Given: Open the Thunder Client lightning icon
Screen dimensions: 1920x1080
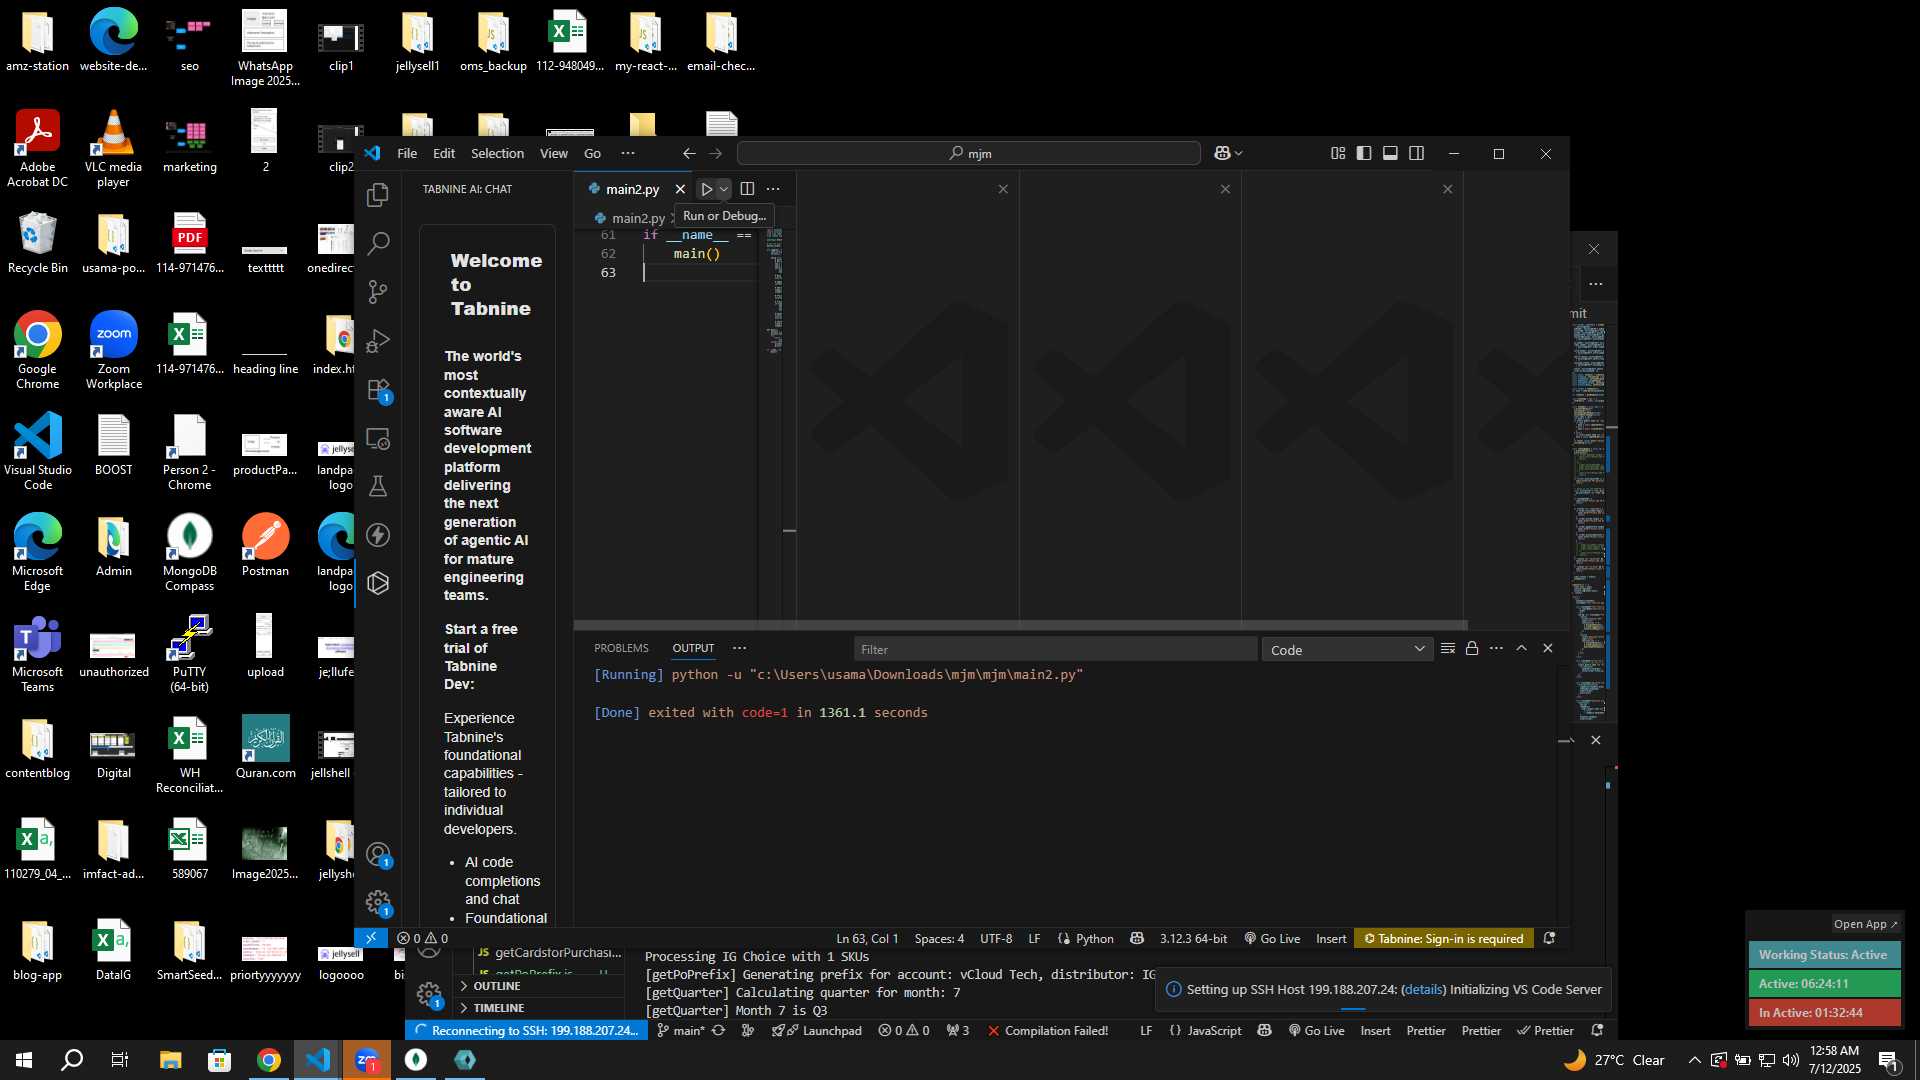Looking at the screenshot, I should 378,535.
